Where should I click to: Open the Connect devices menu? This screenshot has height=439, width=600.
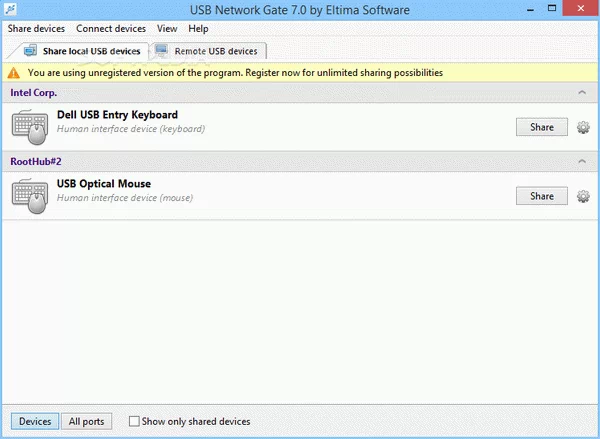tap(110, 29)
